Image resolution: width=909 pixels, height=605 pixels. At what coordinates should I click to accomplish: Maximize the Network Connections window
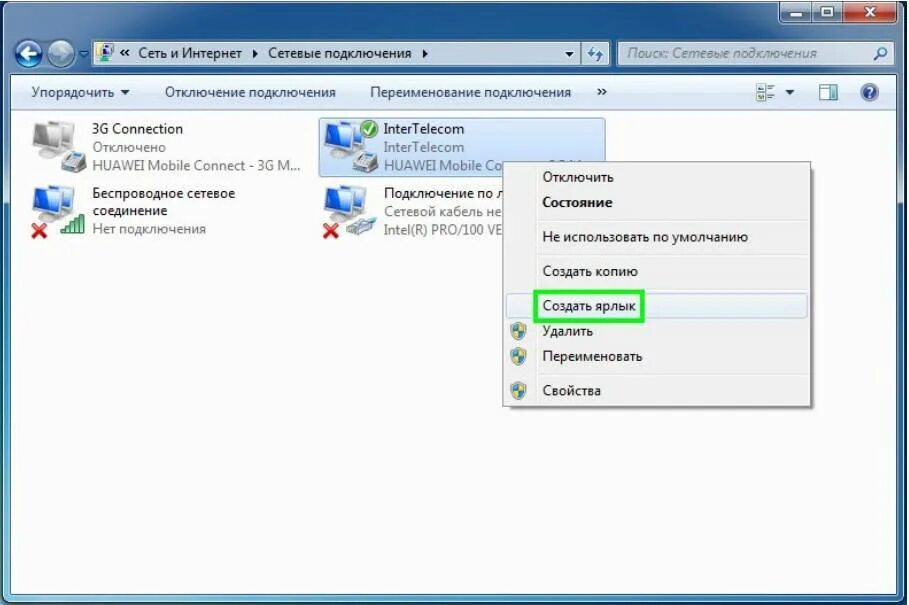point(827,12)
